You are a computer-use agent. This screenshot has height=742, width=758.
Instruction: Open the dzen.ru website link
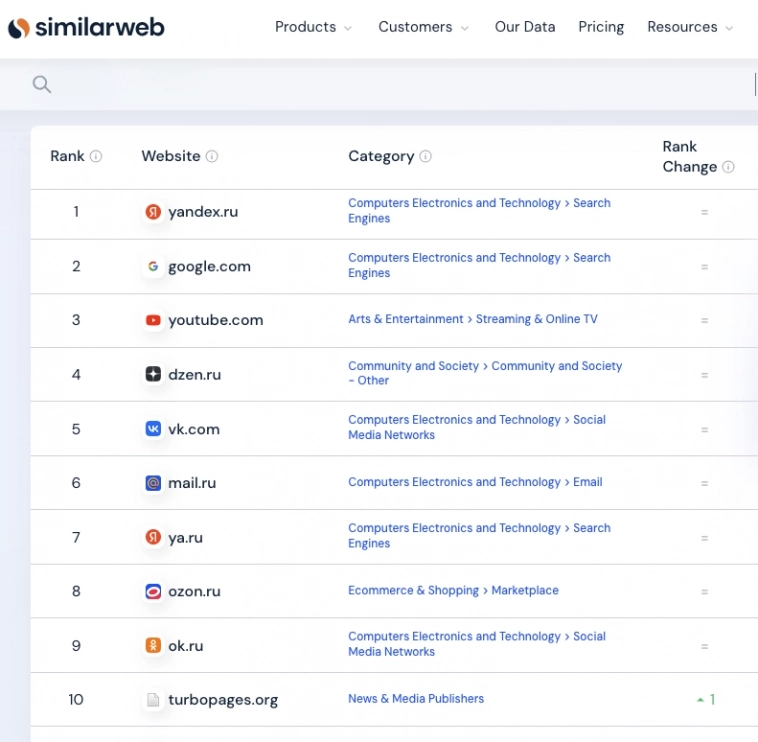coord(194,375)
